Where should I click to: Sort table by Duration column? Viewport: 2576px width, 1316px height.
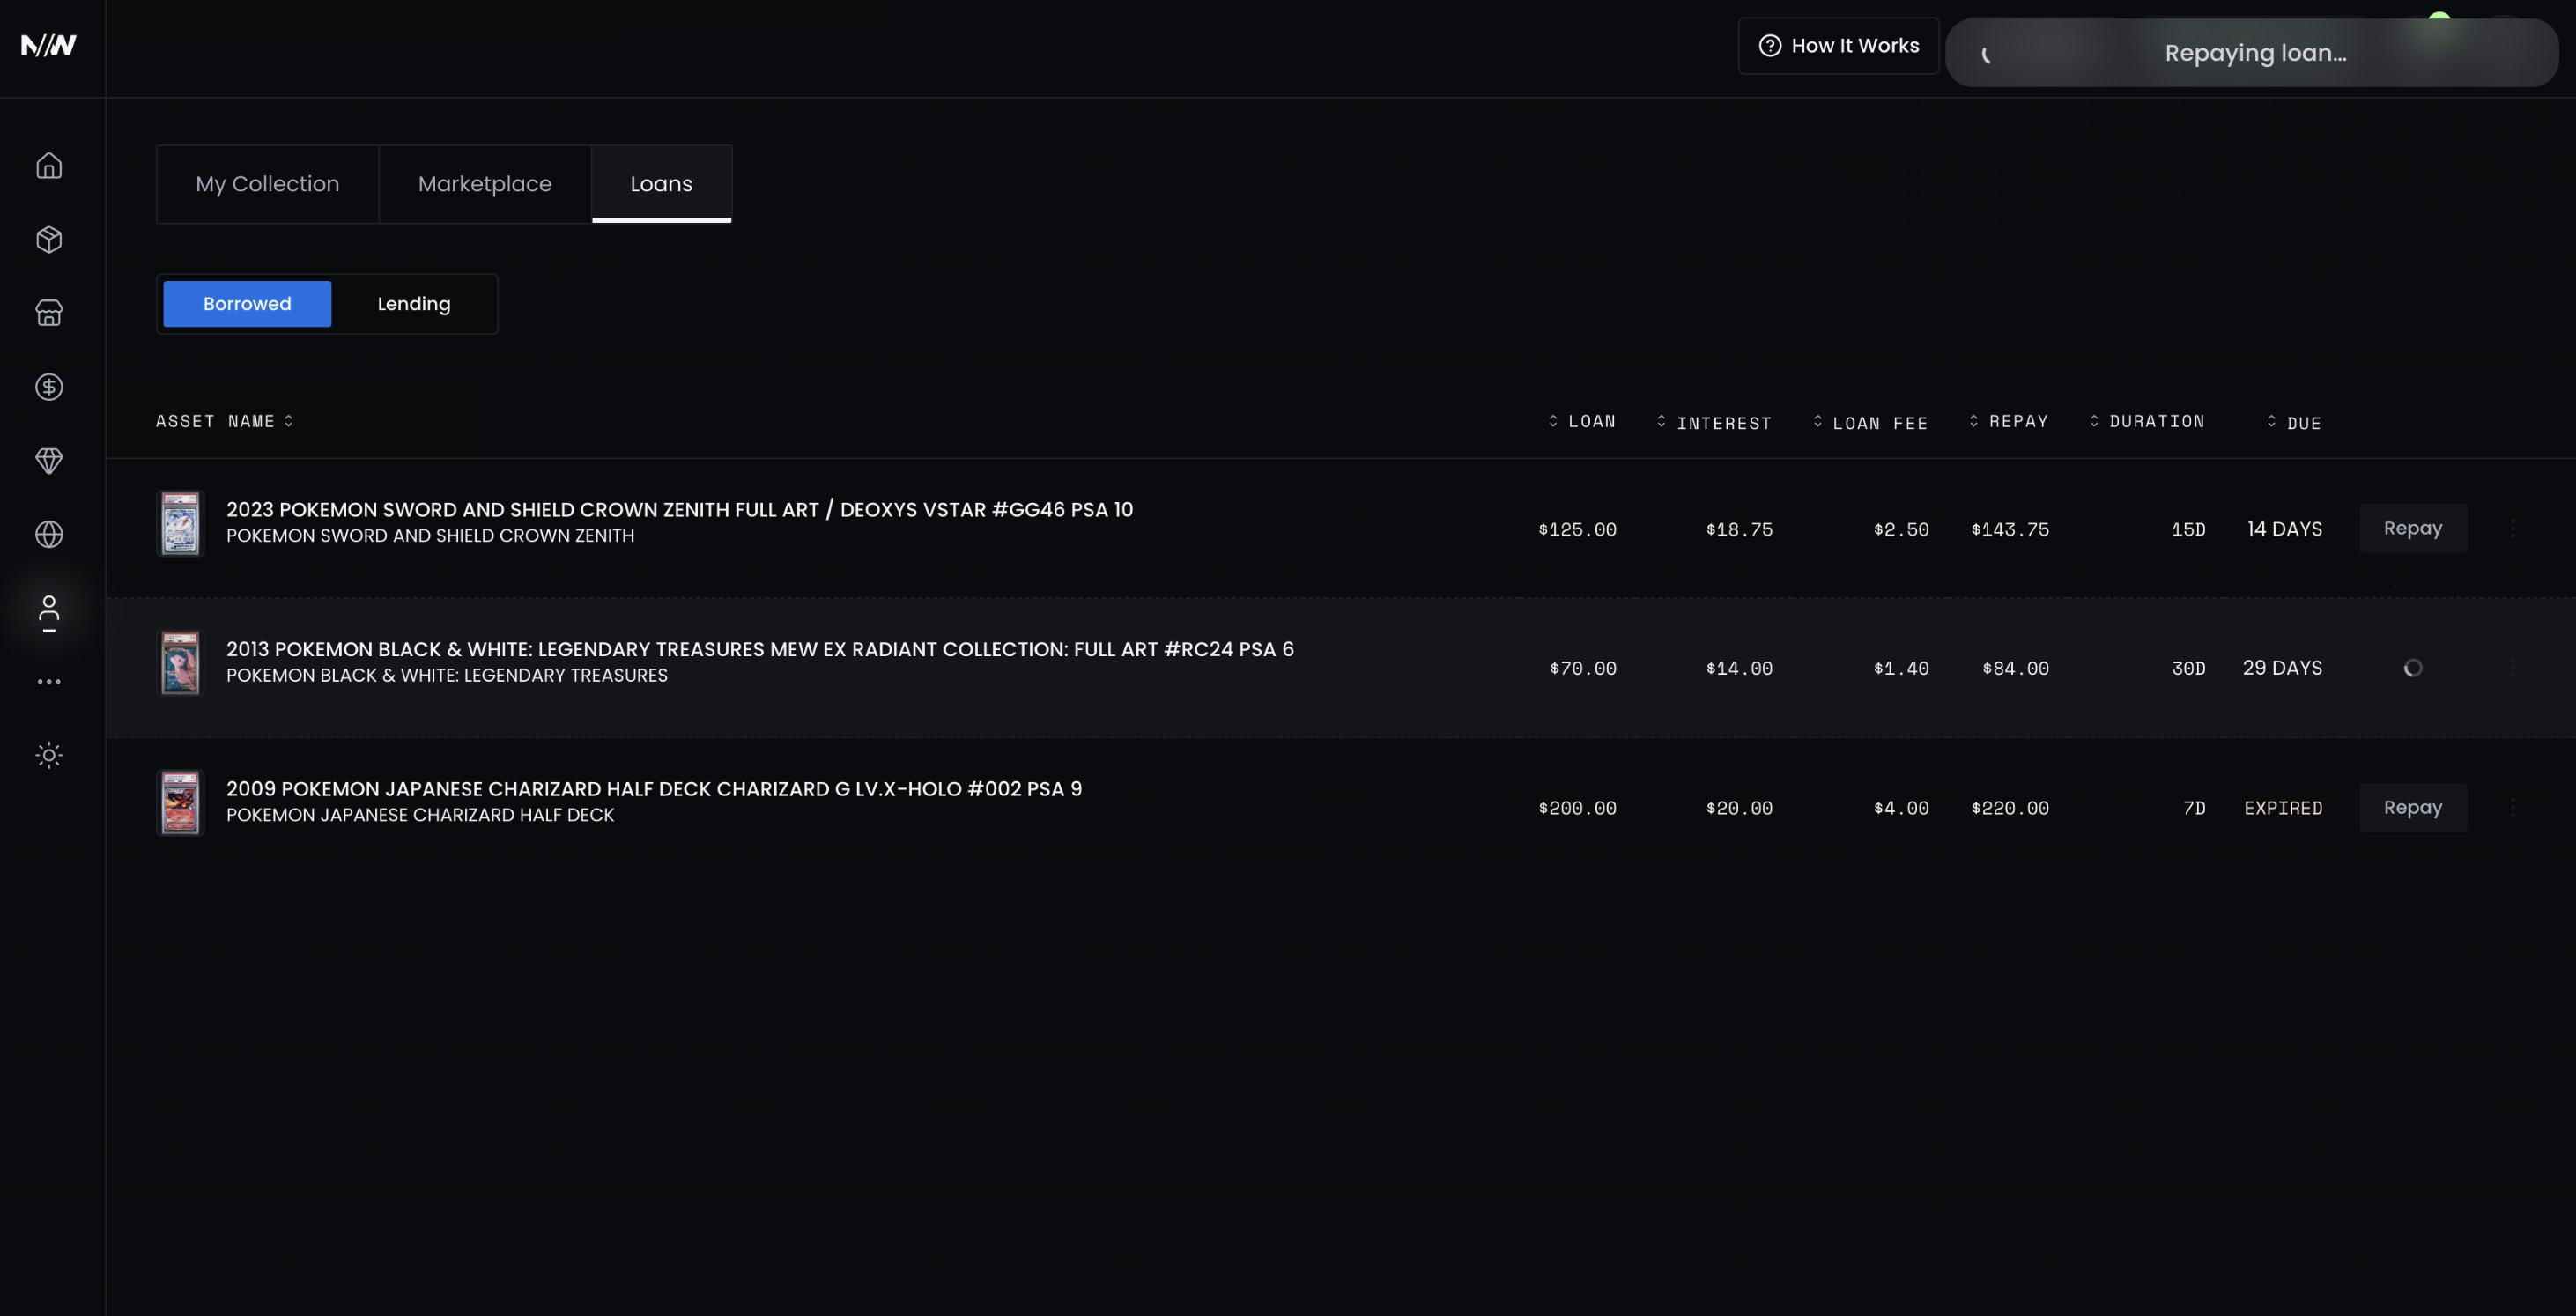click(2147, 421)
